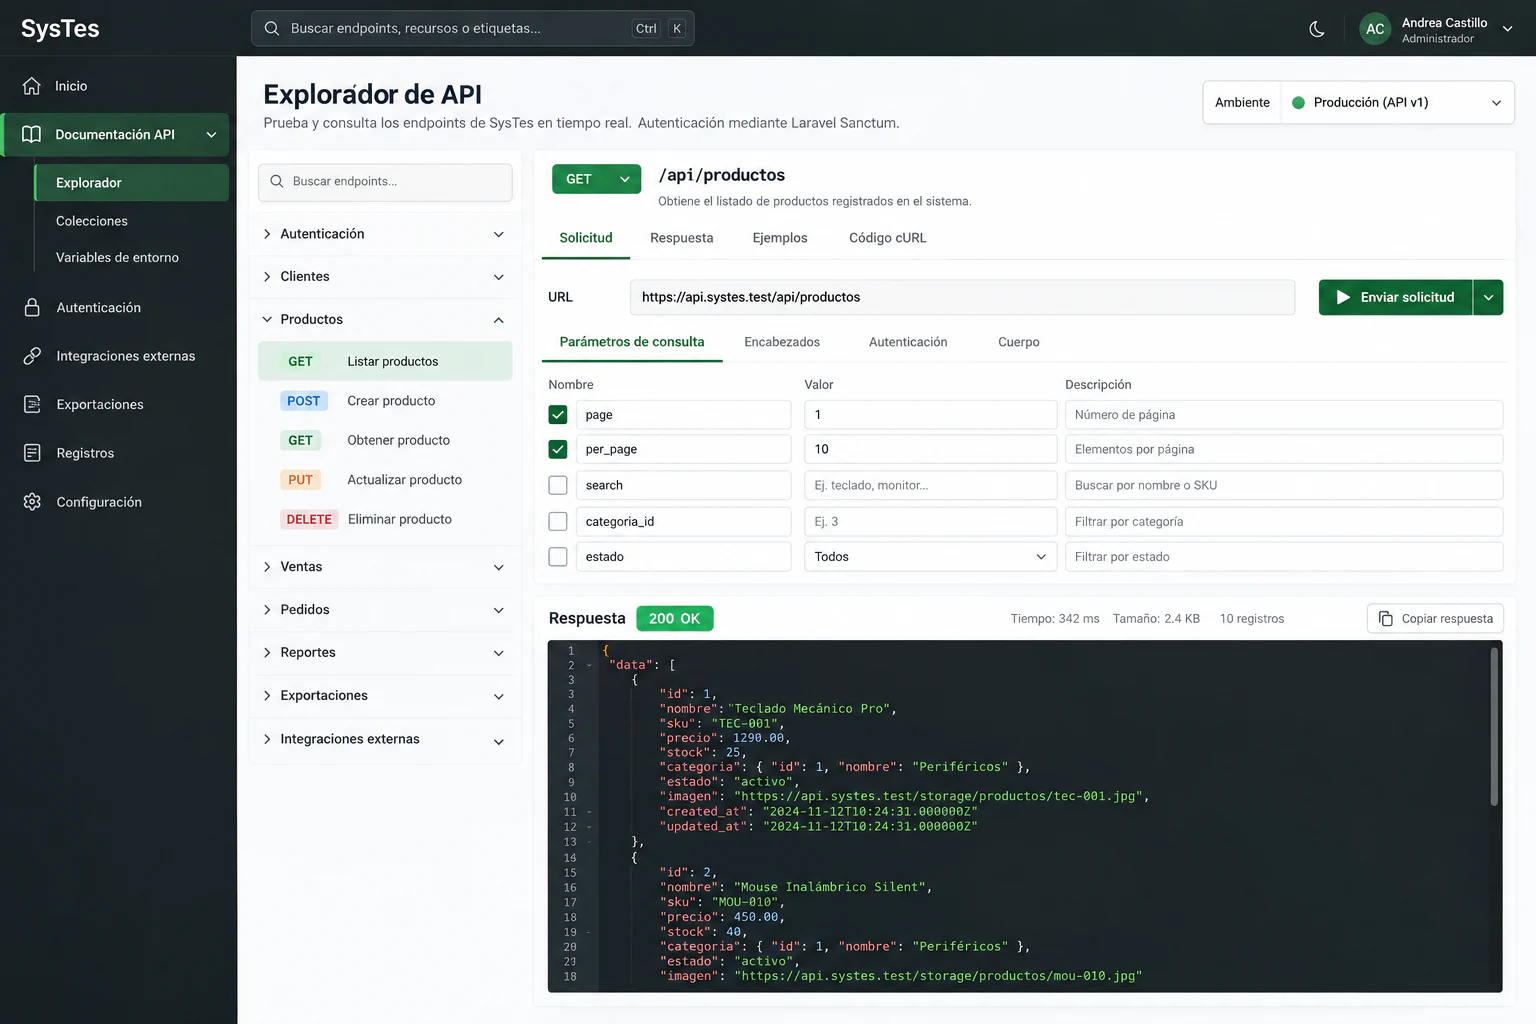This screenshot has width=1536, height=1024.
Task: Uncheck the page parameter checkbox
Action: pos(558,414)
